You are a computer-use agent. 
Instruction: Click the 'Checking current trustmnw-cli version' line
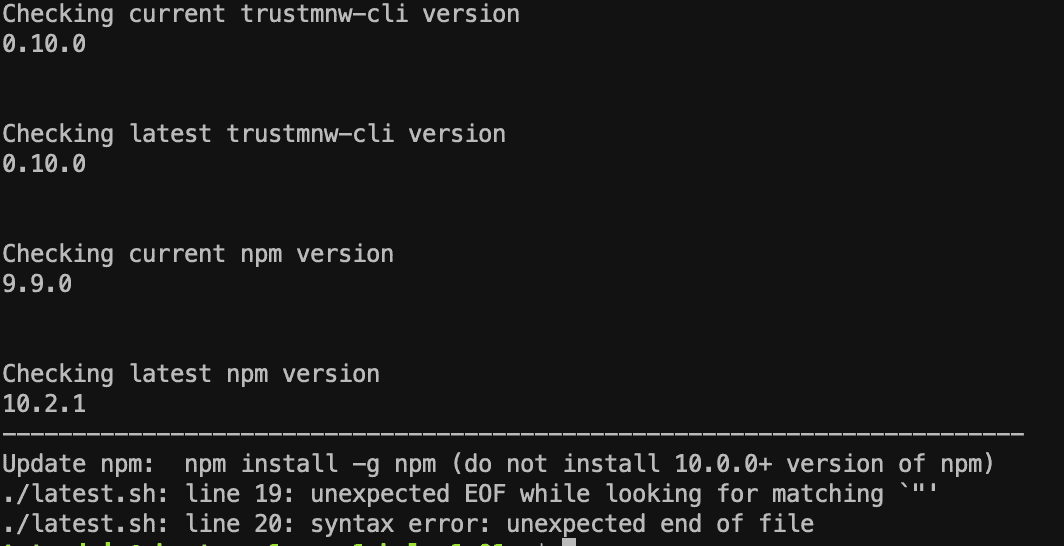click(261, 14)
